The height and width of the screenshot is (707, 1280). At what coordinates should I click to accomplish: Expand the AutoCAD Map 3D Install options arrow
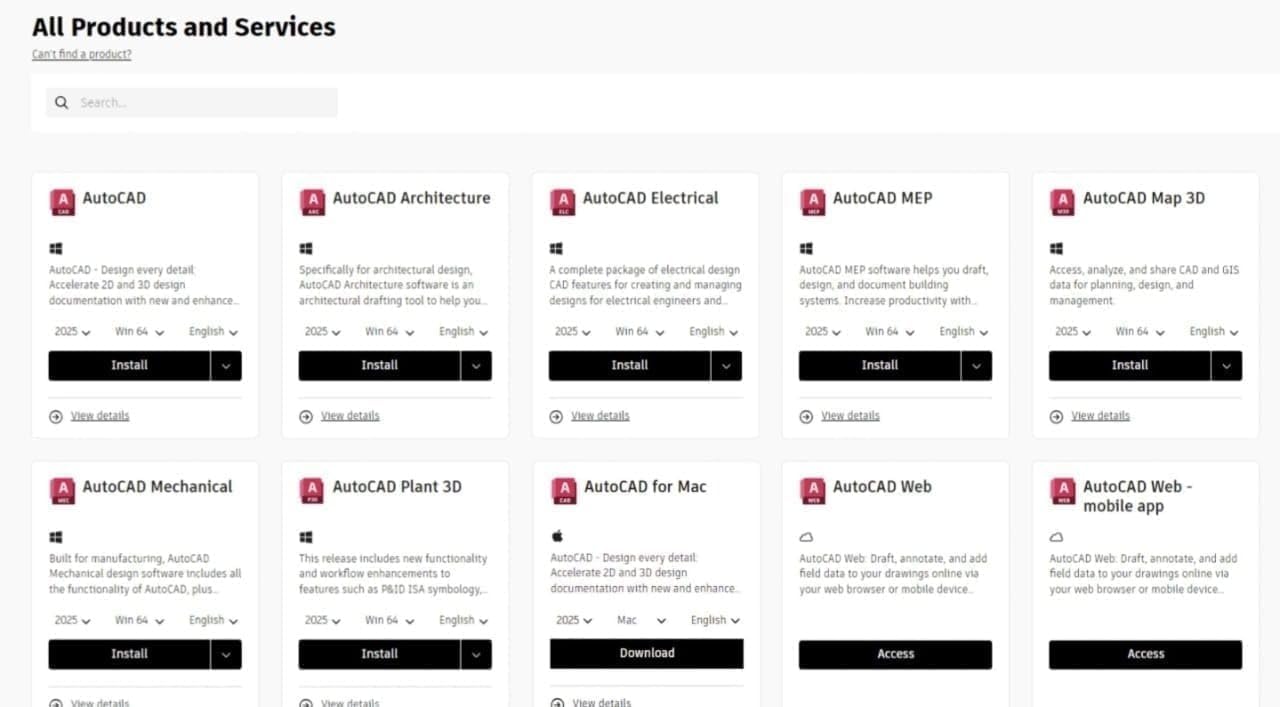click(x=1226, y=366)
